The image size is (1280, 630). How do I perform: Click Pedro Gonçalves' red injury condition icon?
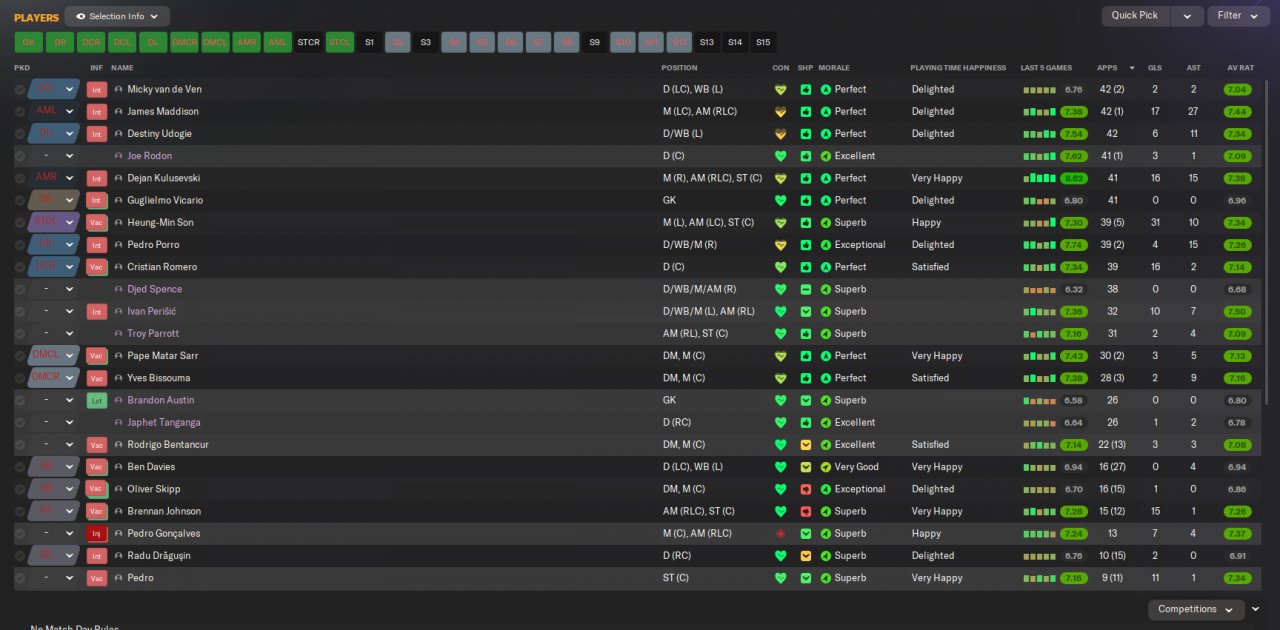[x=781, y=534]
